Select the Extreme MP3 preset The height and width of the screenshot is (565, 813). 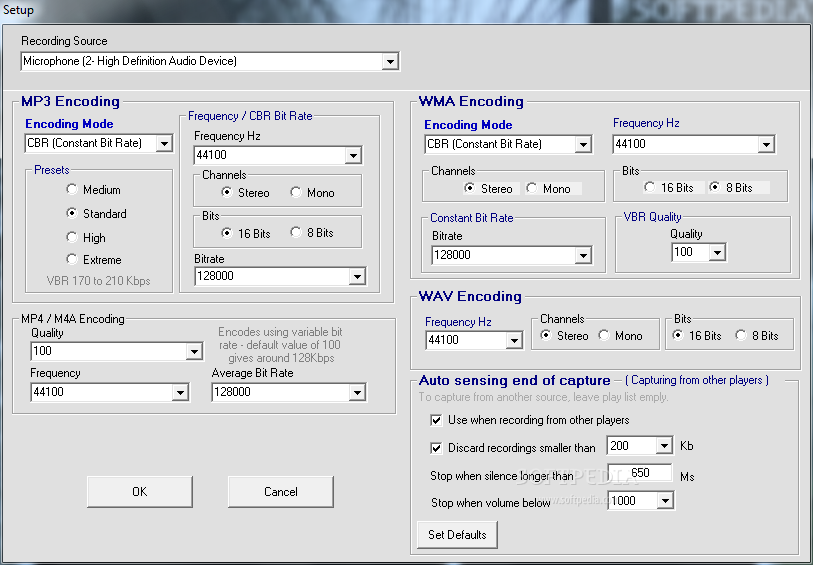(72, 259)
